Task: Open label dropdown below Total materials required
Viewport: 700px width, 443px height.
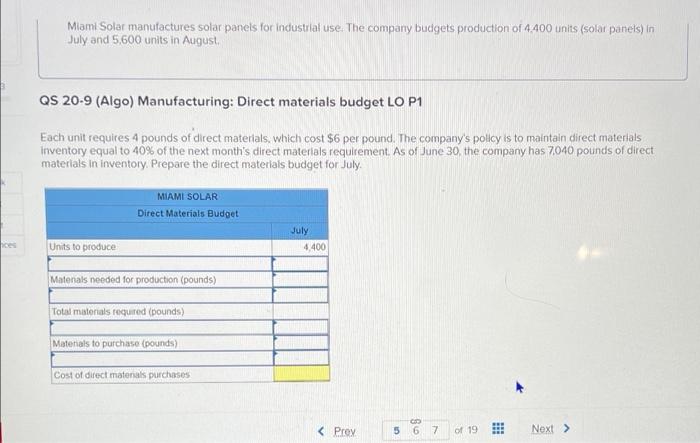Action: (162, 327)
